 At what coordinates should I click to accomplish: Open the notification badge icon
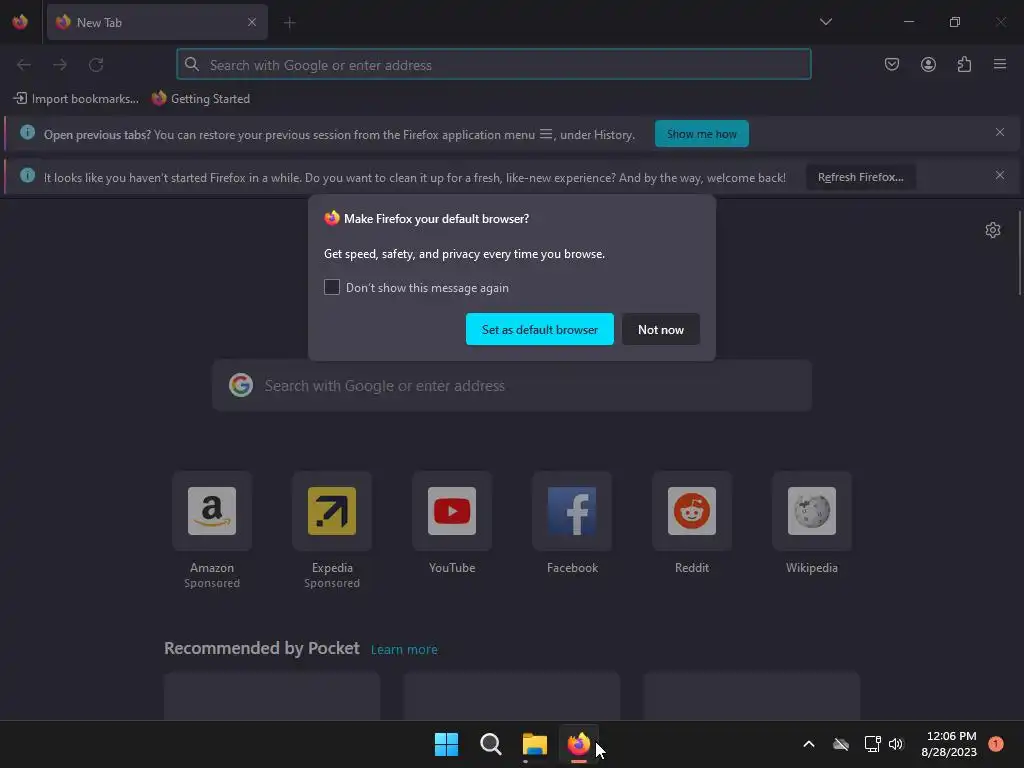(x=996, y=744)
